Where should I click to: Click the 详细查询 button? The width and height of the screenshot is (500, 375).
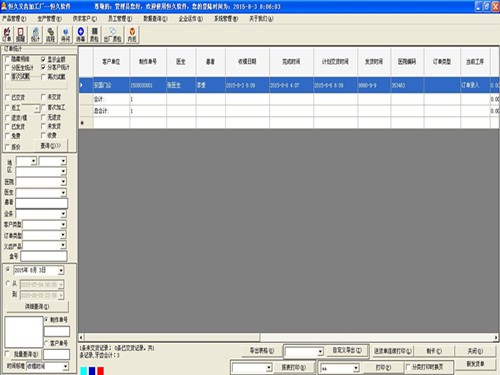[37, 306]
